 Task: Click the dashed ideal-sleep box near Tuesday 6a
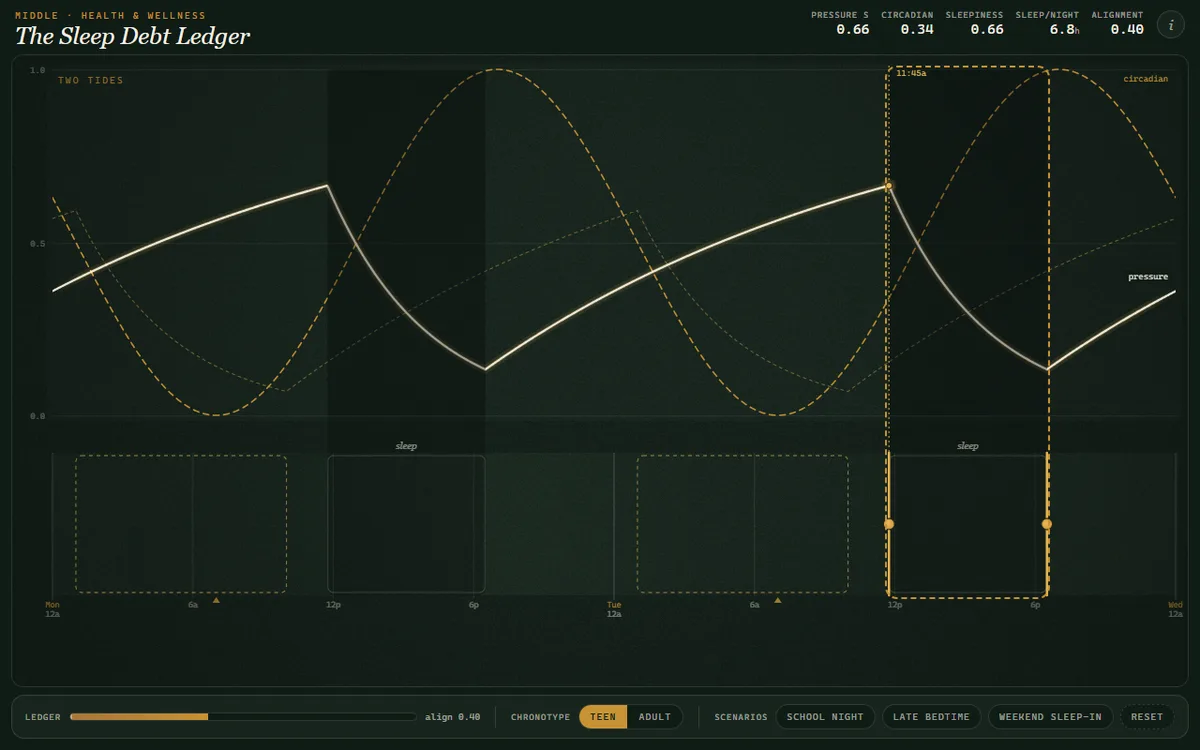743,524
